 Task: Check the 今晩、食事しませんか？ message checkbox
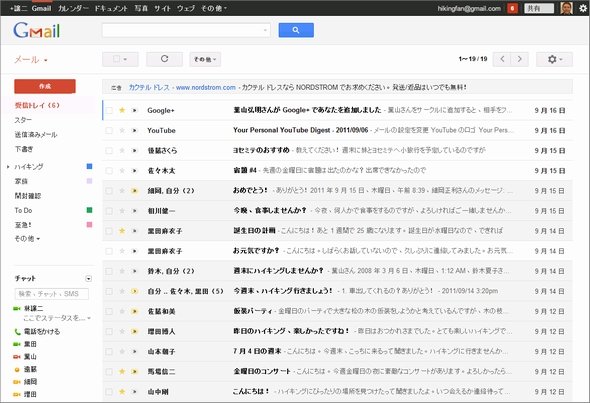(x=109, y=211)
